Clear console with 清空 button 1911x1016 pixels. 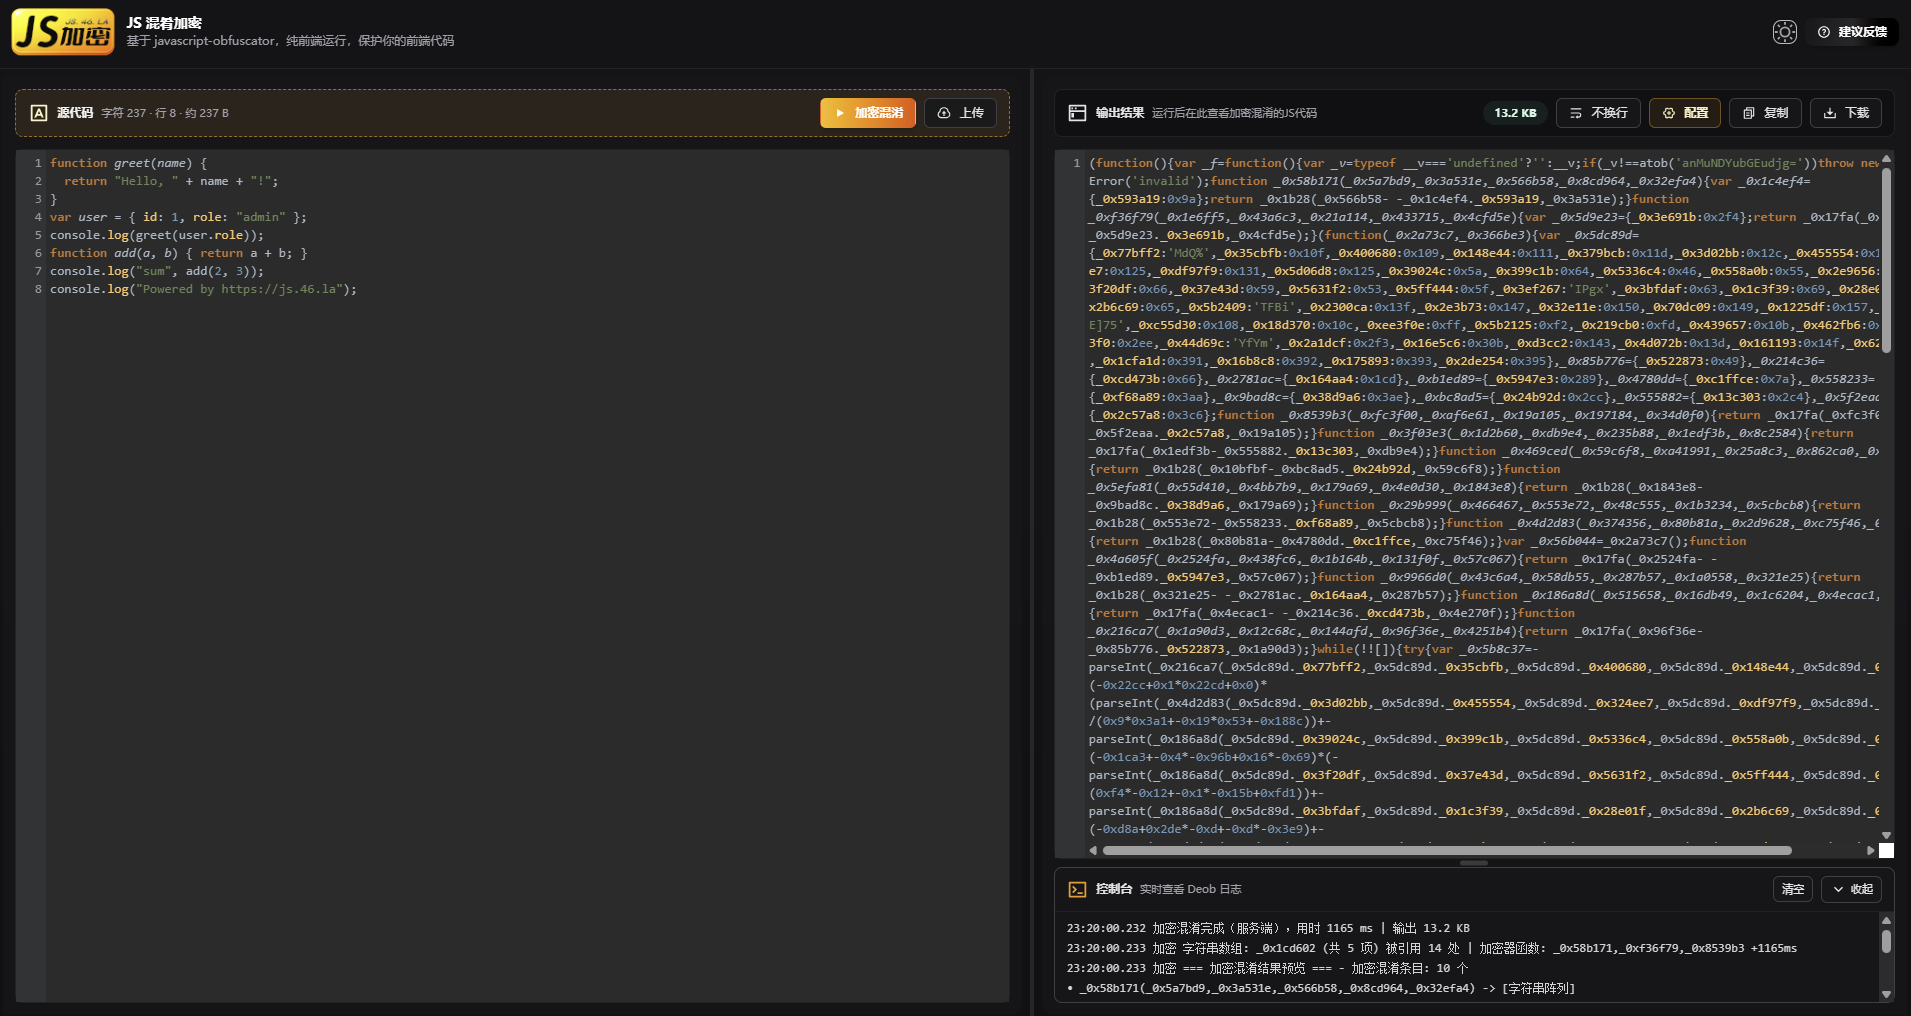(1792, 889)
